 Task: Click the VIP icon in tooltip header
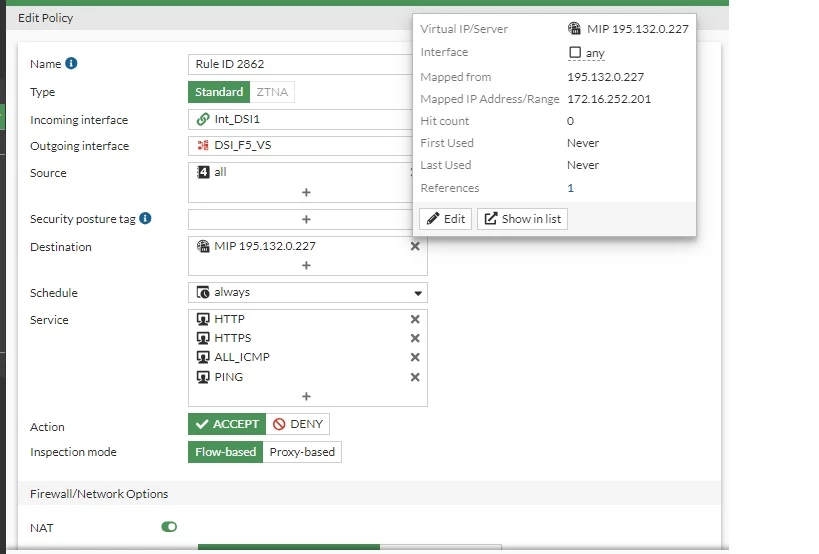[574, 28]
